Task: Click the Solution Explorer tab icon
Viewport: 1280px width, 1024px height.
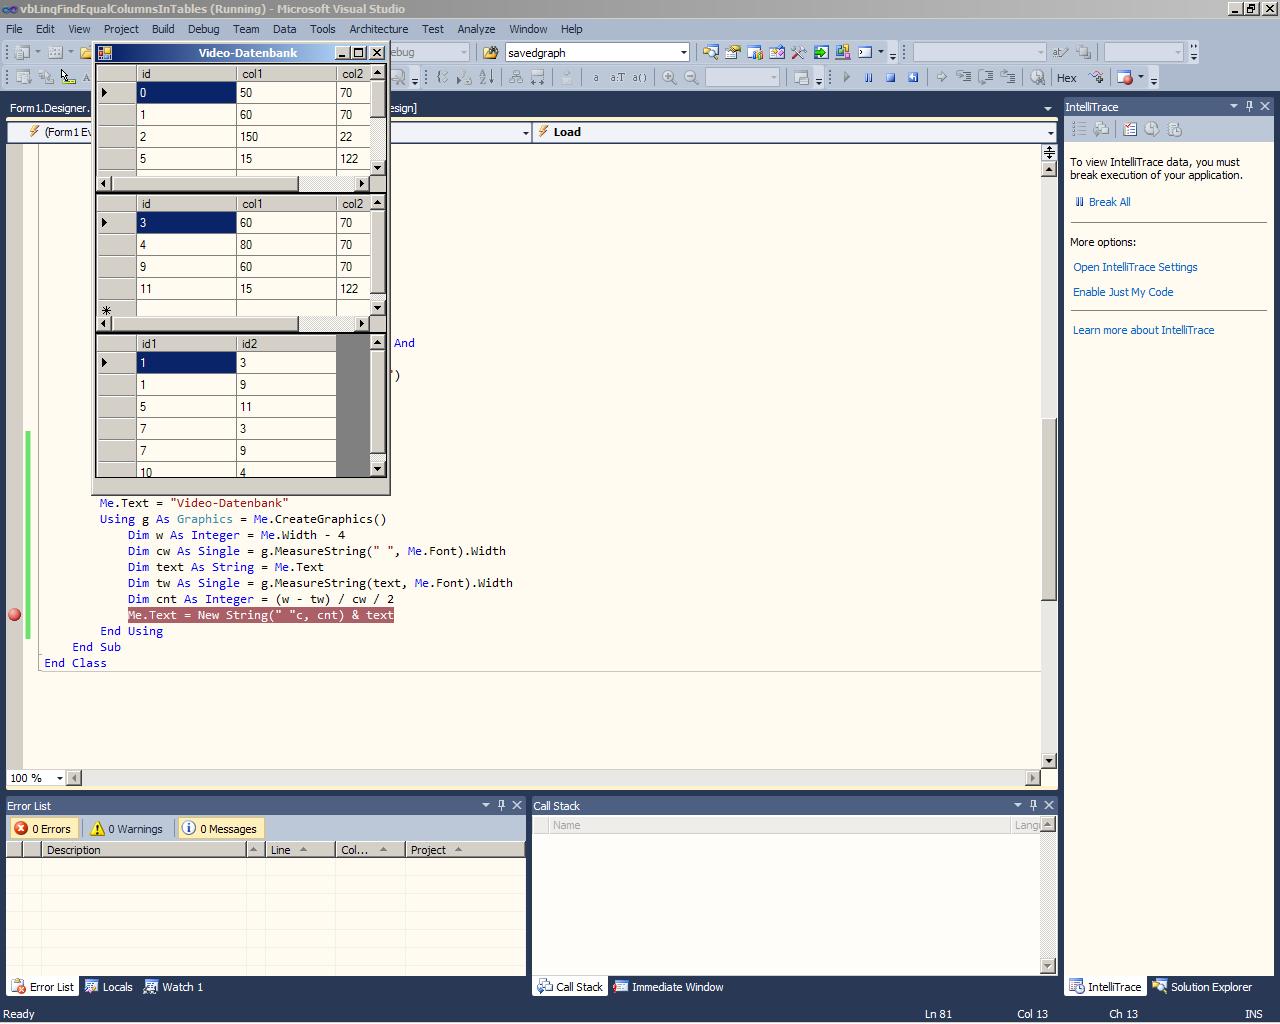Action: pyautogui.click(x=1160, y=987)
